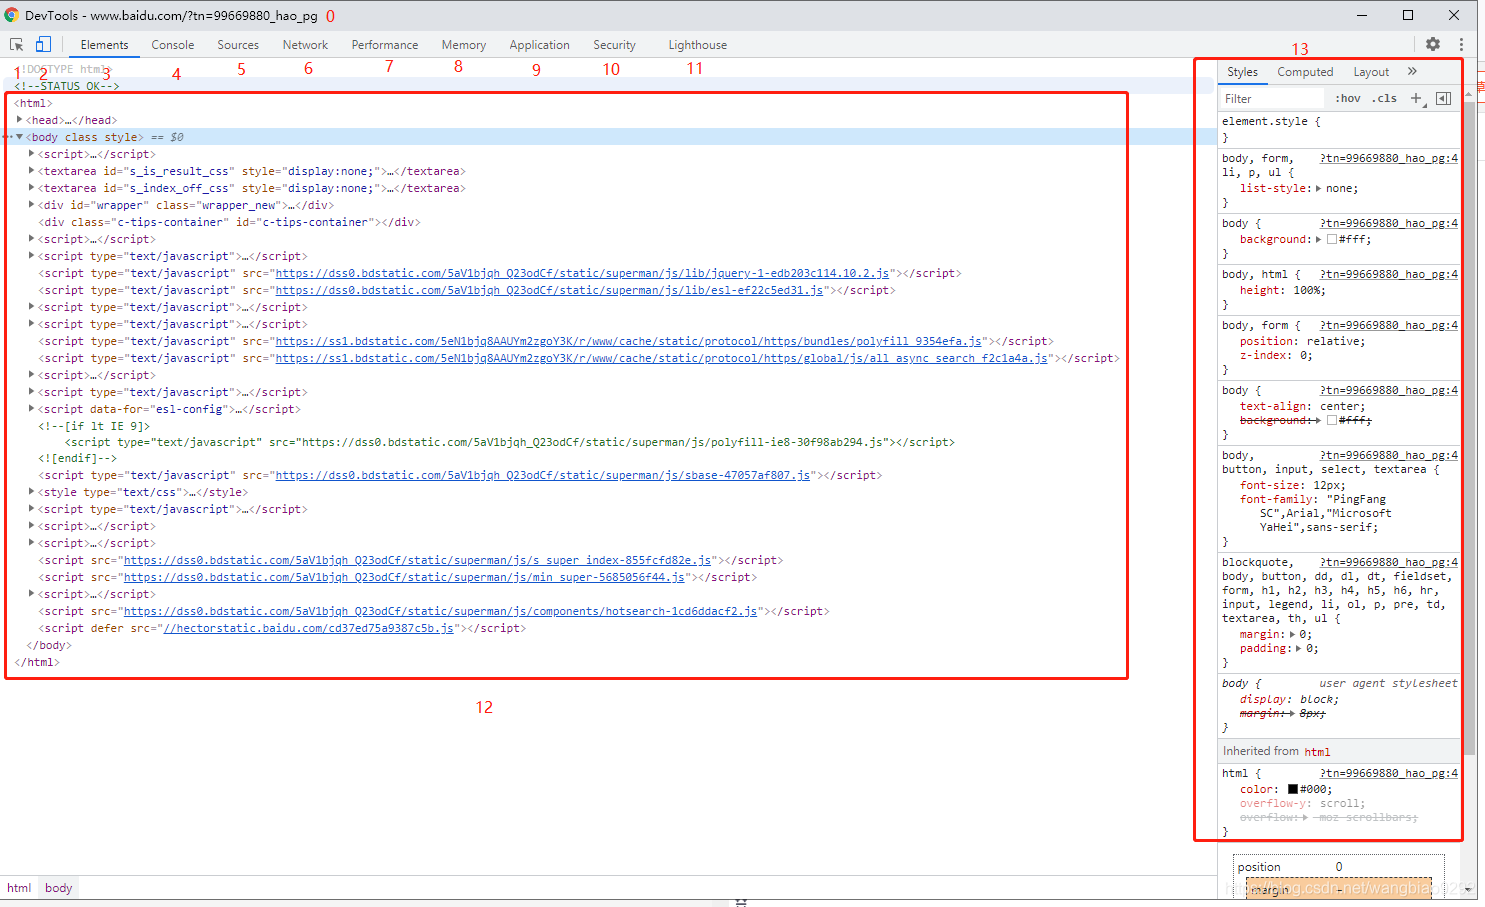Expand script data-for="esl-config" node
The image size is (1485, 907).
coord(32,409)
